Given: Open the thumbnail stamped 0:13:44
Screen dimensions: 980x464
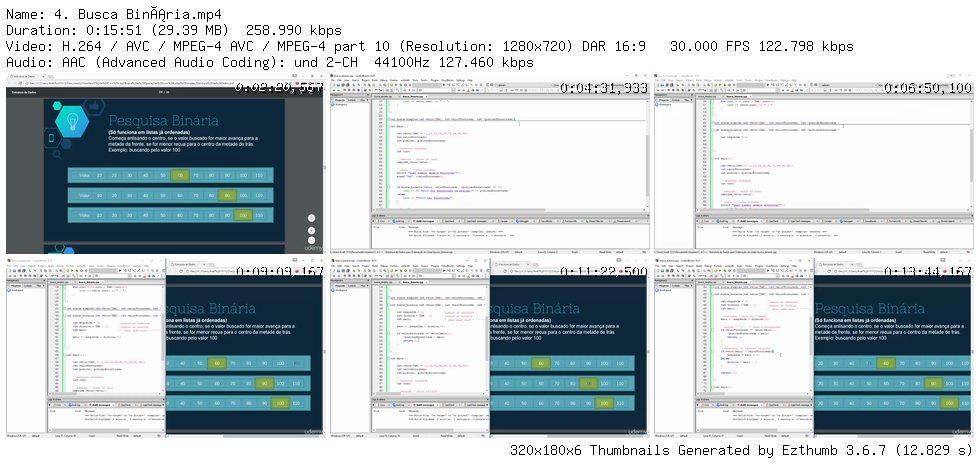Looking at the screenshot, I should (x=814, y=346).
